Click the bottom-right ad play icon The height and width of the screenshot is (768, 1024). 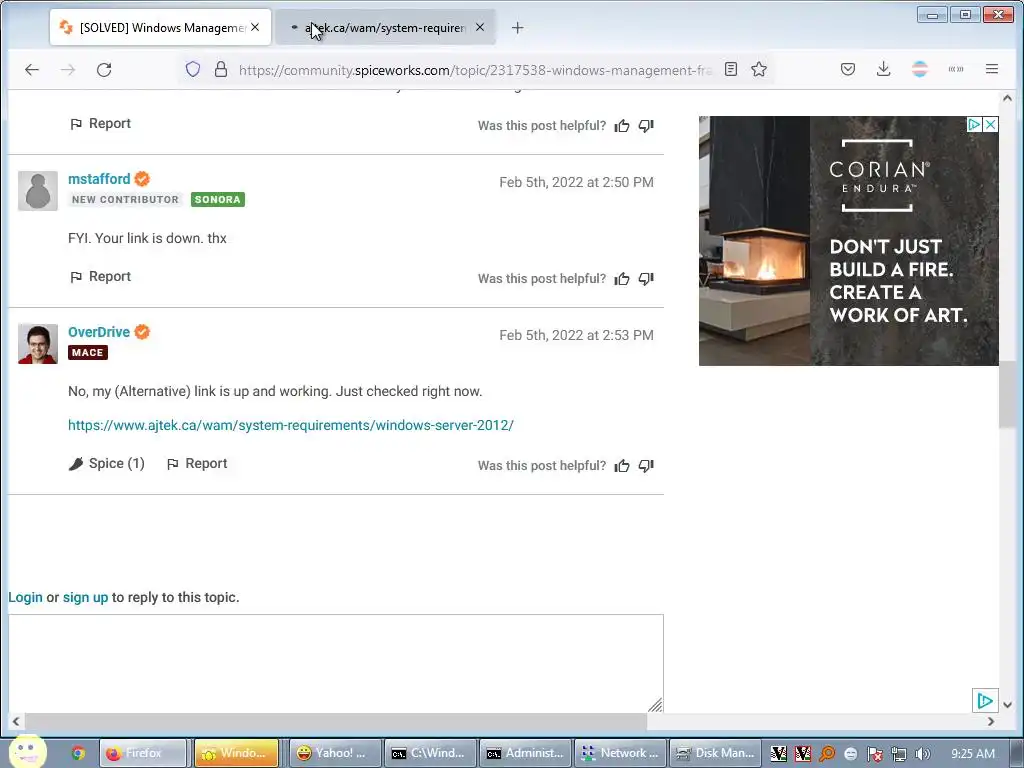(985, 701)
